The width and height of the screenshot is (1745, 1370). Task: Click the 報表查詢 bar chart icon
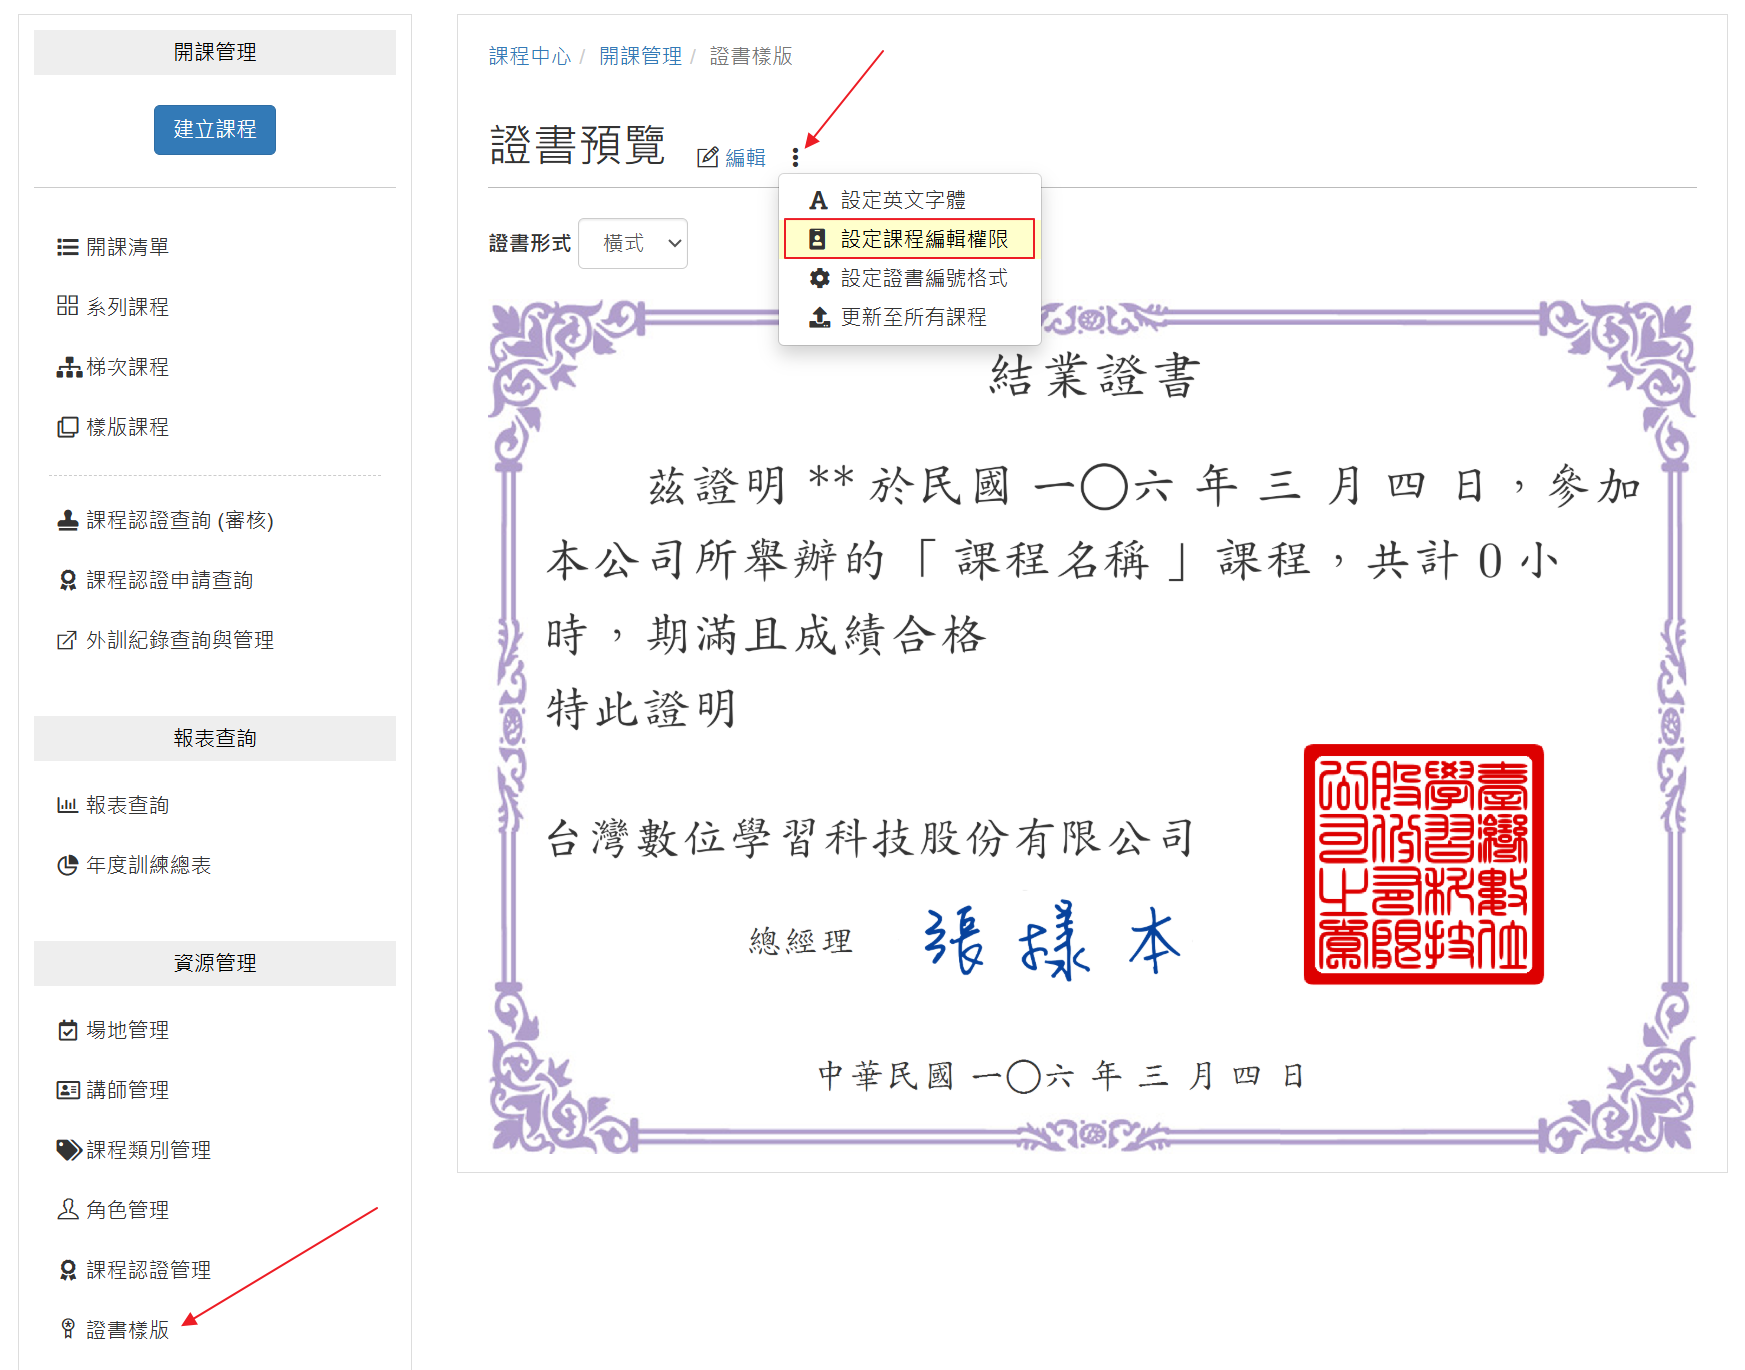click(x=68, y=805)
